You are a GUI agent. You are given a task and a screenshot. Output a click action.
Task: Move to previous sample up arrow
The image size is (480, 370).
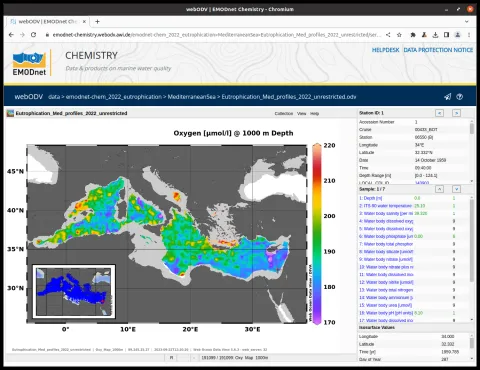click(x=440, y=189)
